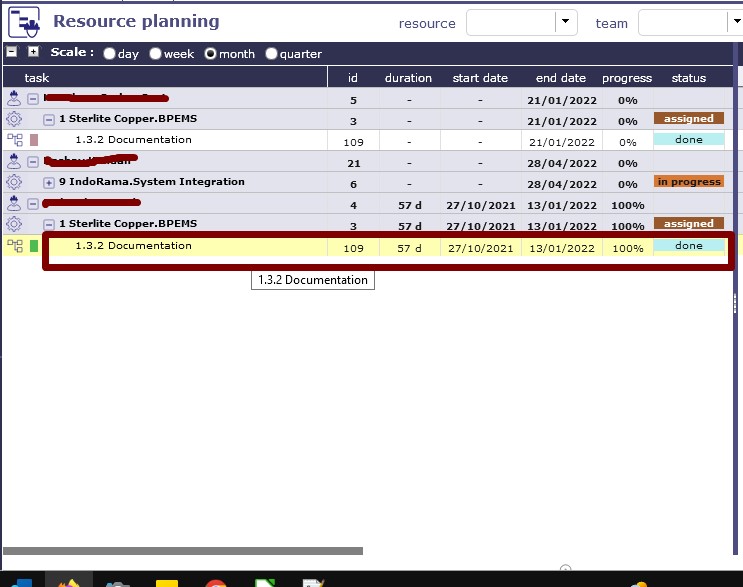Viewport: 743px width, 587px height.
Task: Click the Resource planning header icon
Action: (24, 21)
